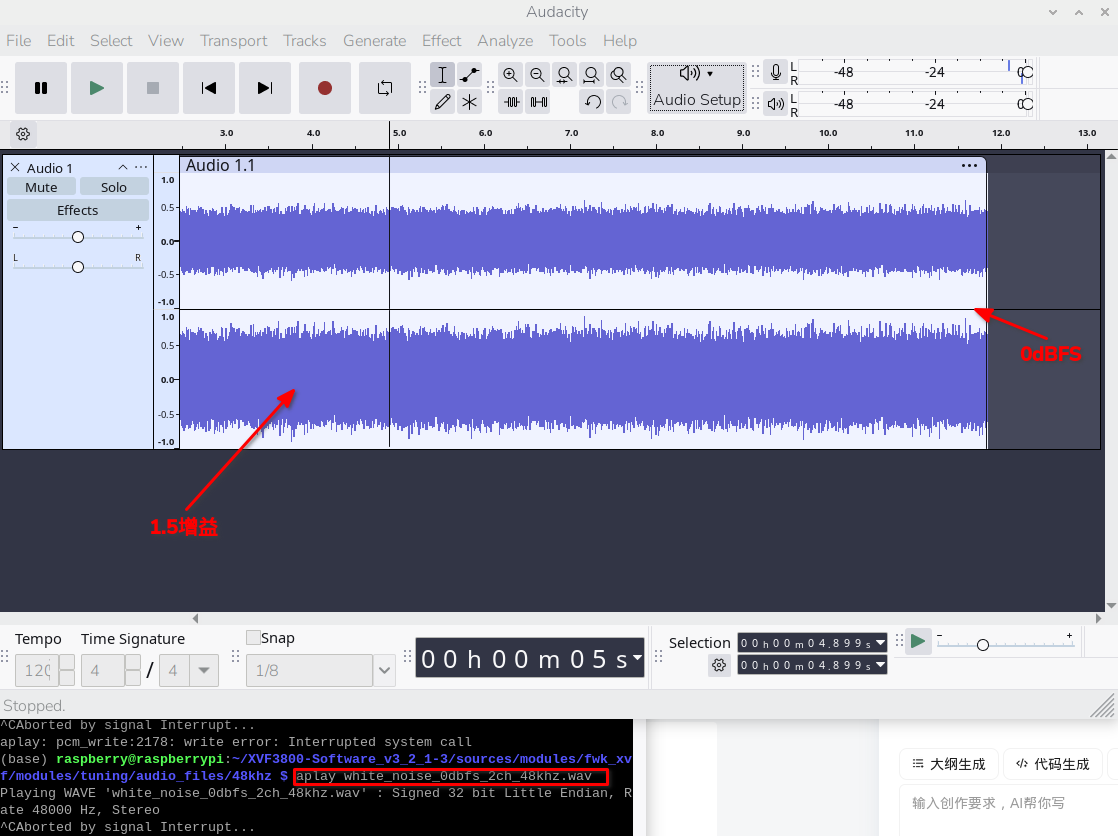Open the Tools menu

[x=568, y=41]
